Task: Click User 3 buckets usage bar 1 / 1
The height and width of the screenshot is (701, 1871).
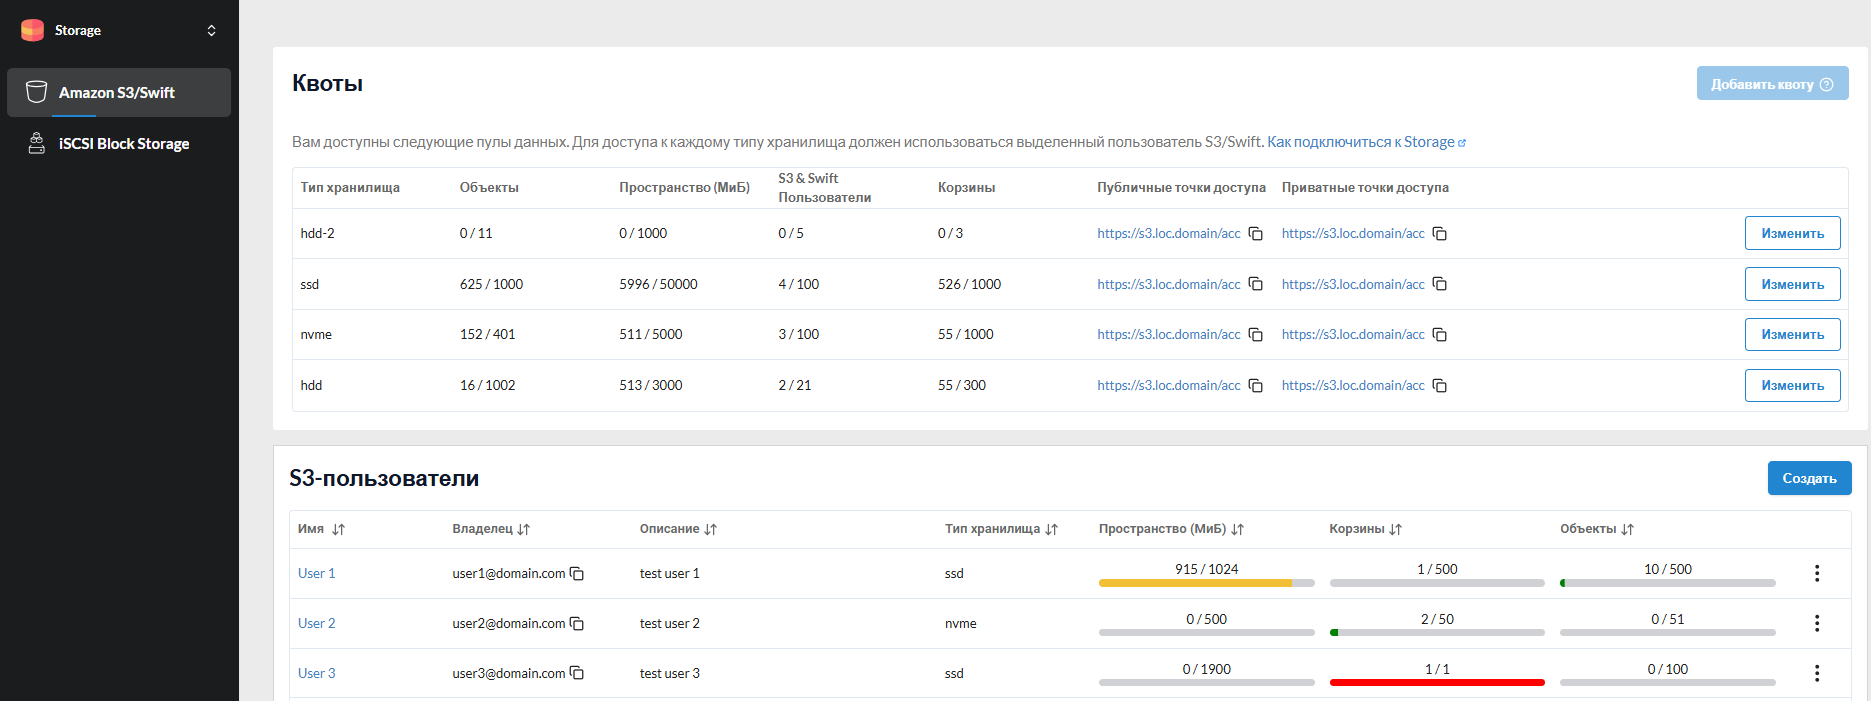Action: (1437, 682)
